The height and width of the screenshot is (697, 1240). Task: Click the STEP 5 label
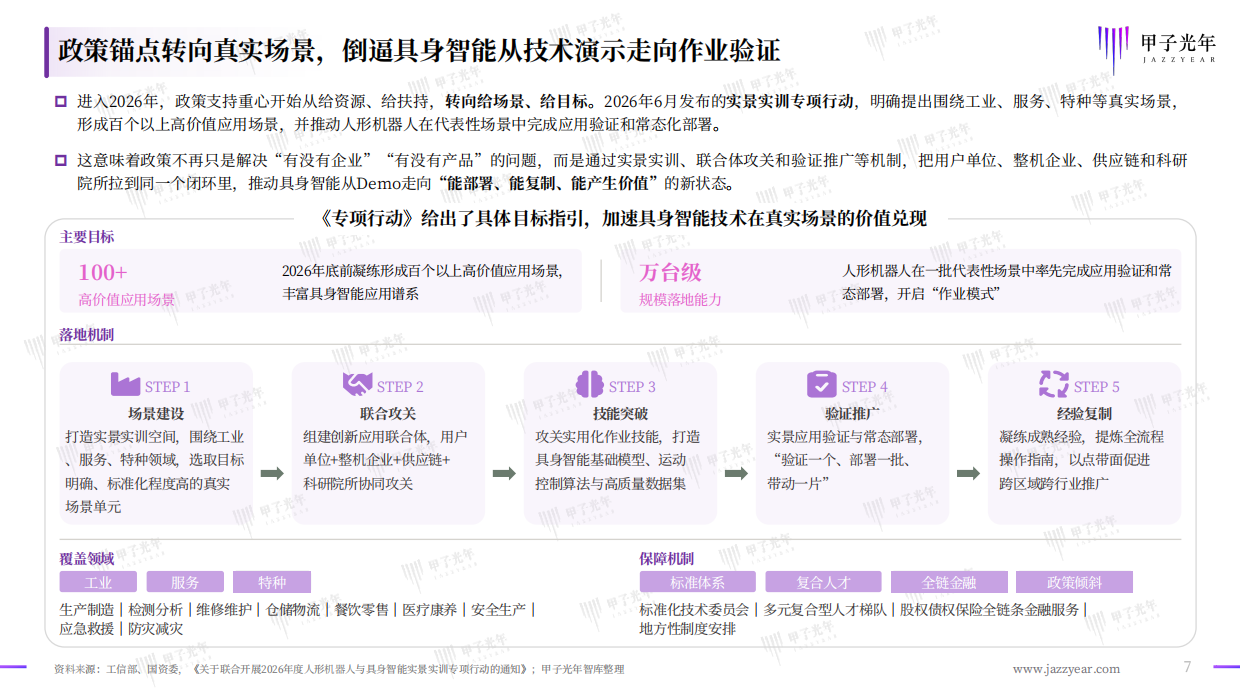1097,387
